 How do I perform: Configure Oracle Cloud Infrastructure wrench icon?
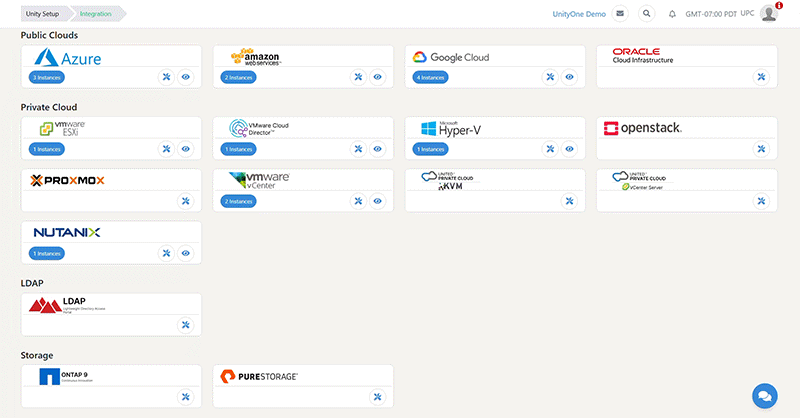(761, 77)
